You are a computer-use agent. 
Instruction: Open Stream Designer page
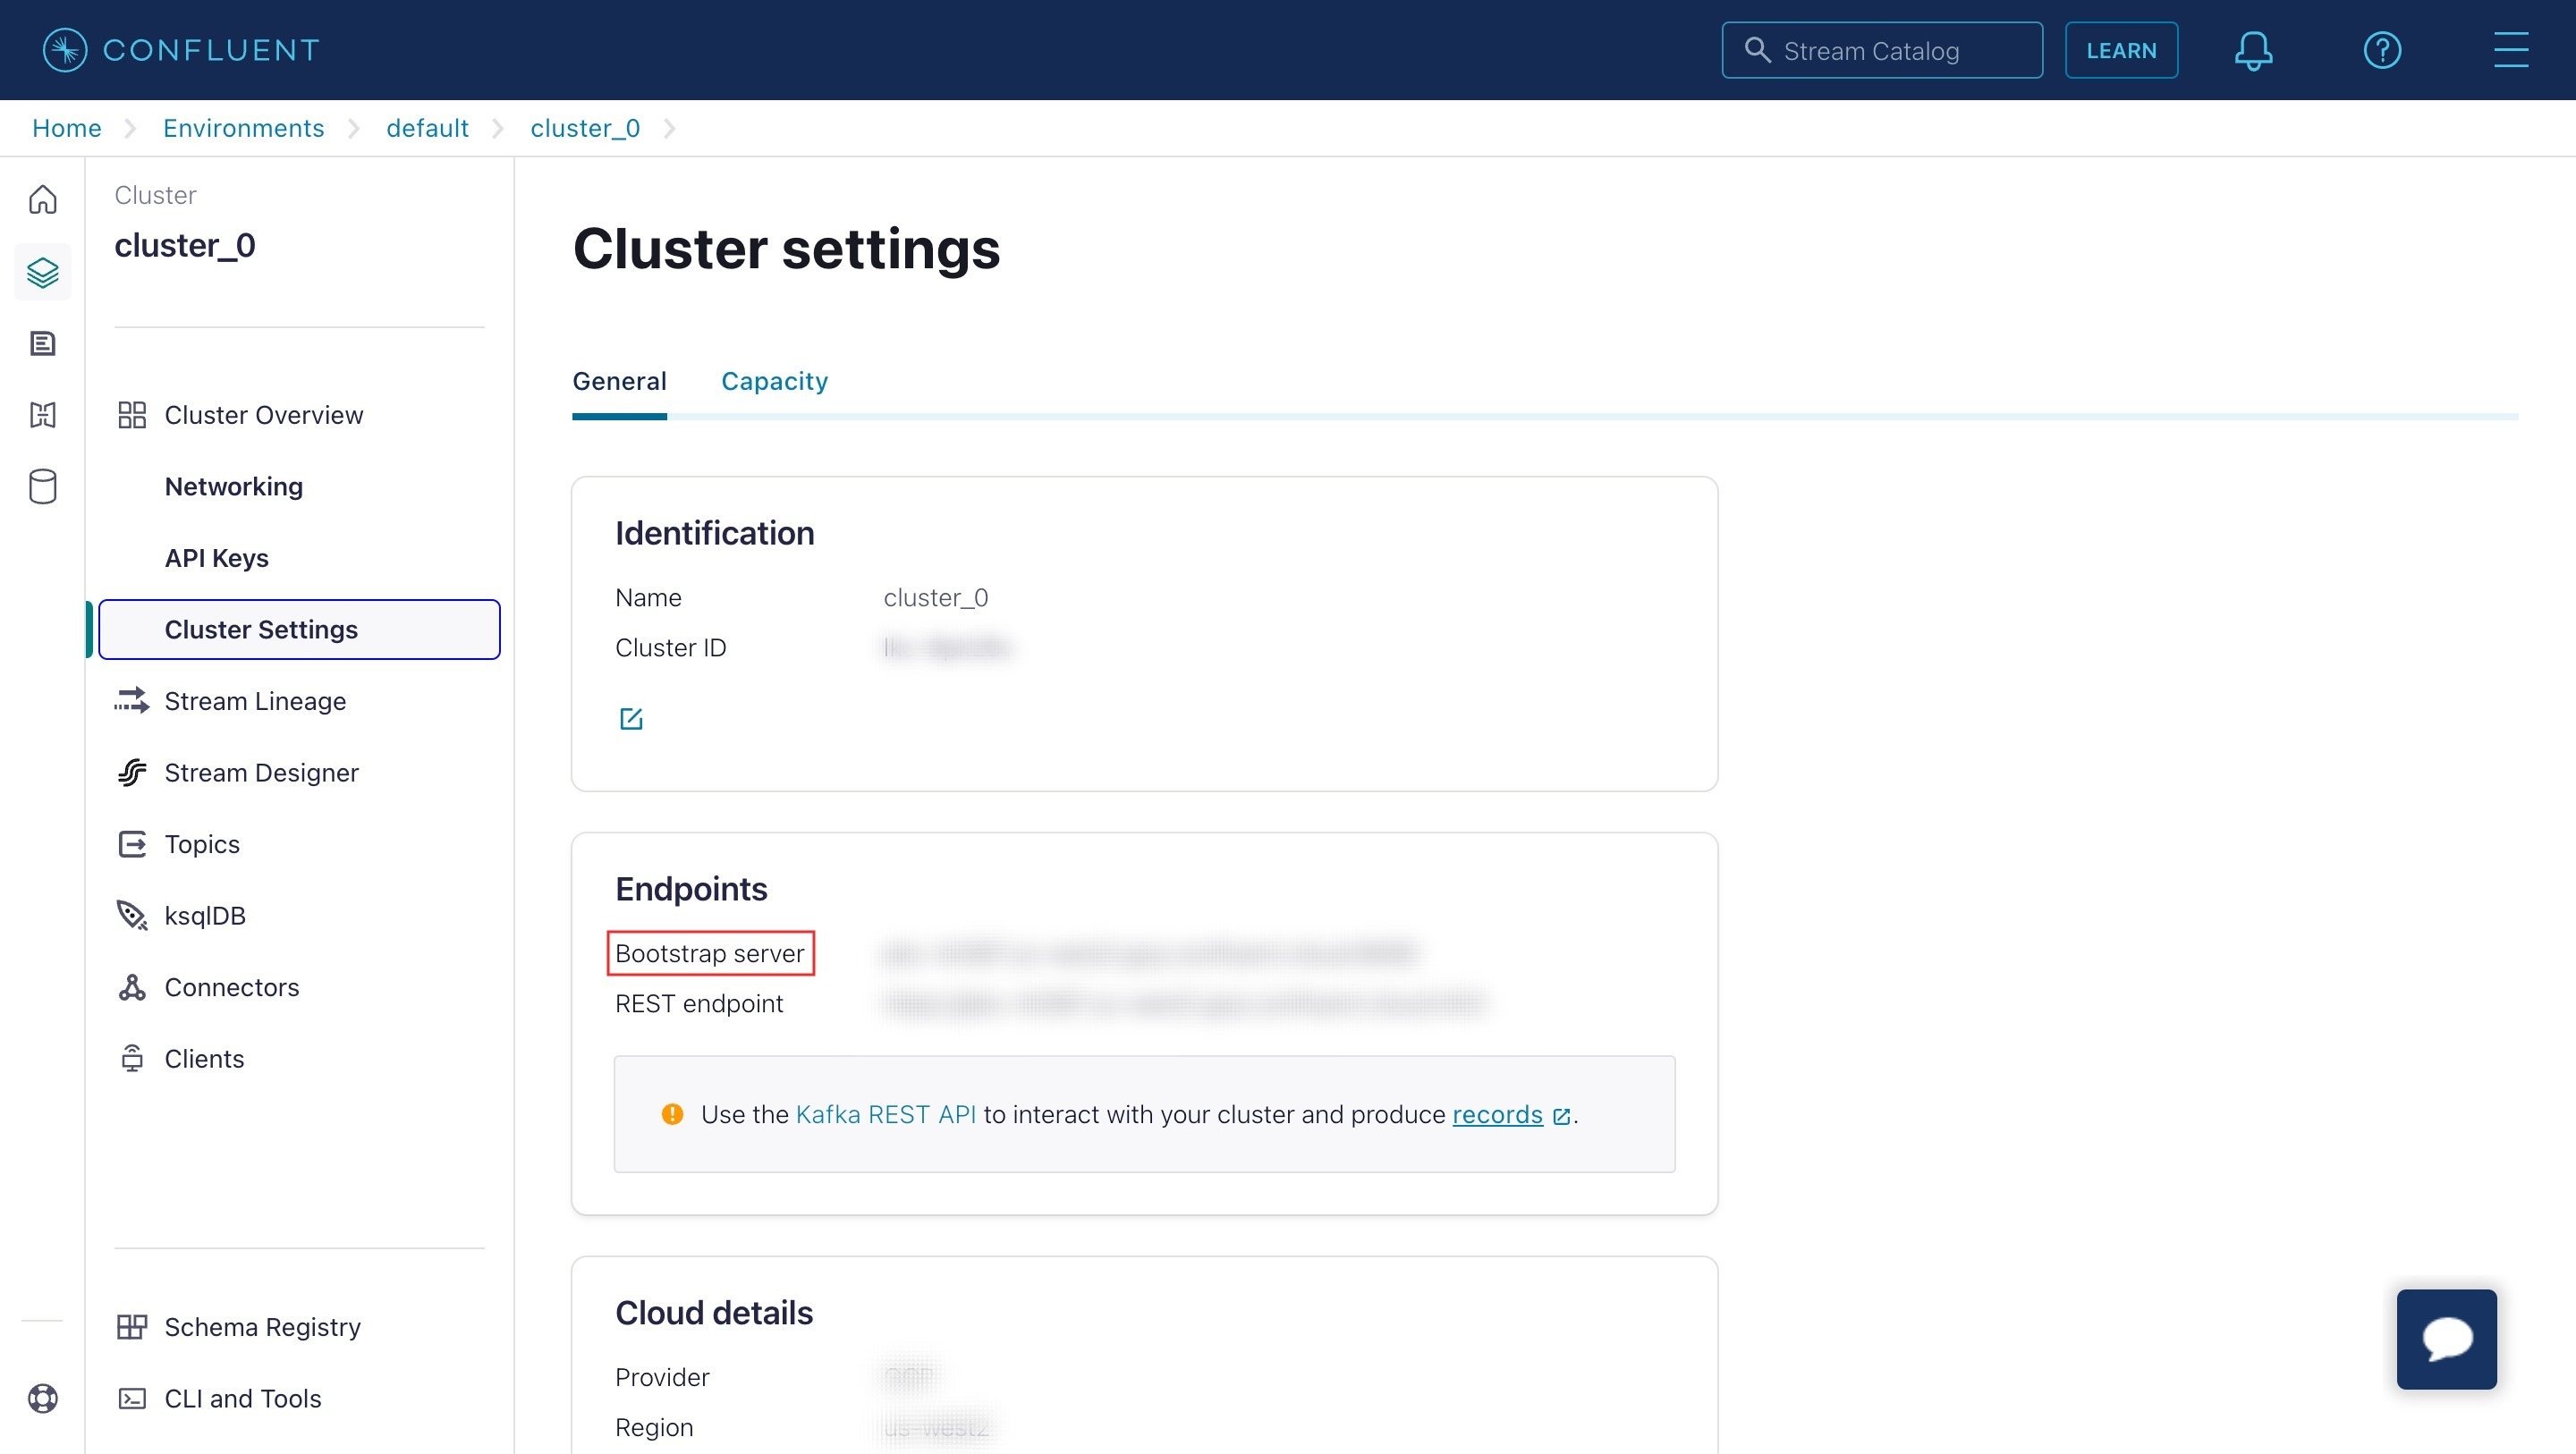(261, 772)
